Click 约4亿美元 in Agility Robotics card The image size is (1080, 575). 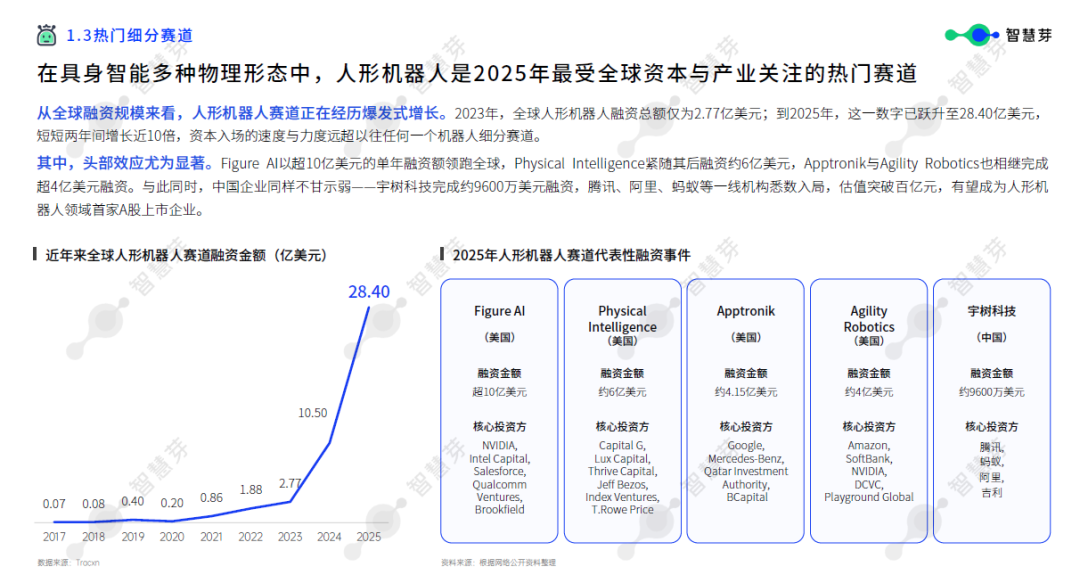click(x=869, y=392)
